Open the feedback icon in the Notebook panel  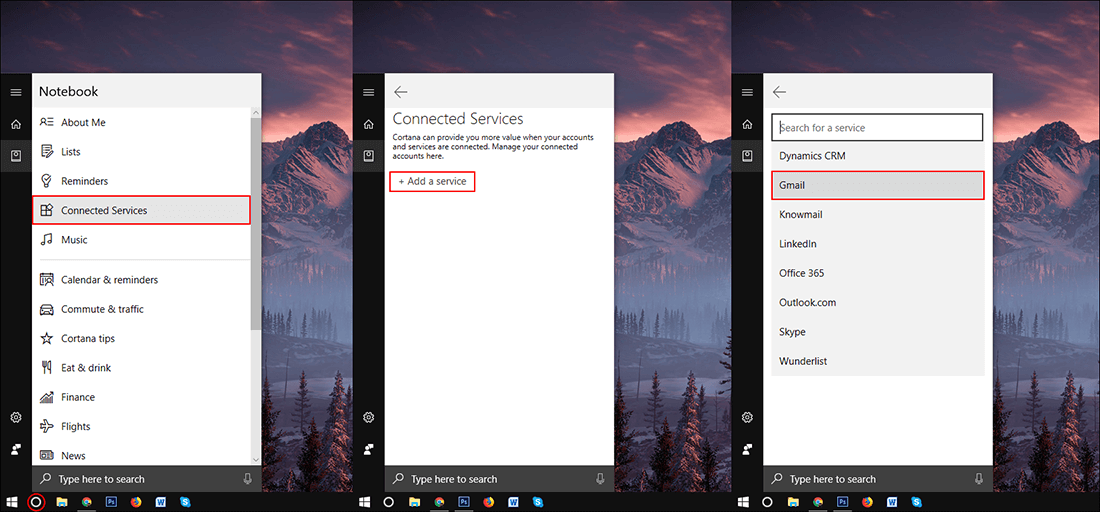tap(15, 450)
